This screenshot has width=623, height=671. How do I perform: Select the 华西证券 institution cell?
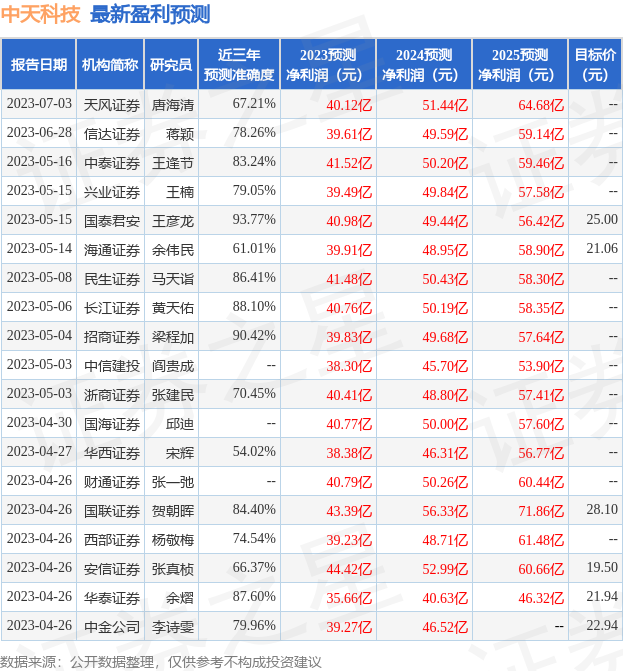112,453
